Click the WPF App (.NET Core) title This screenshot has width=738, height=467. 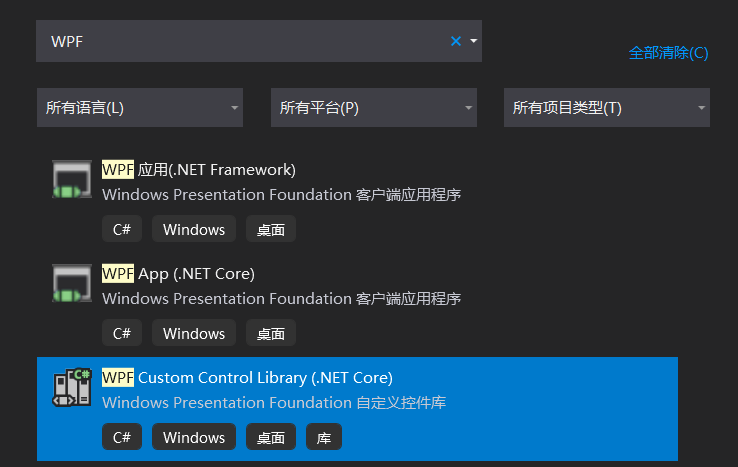[178, 274]
